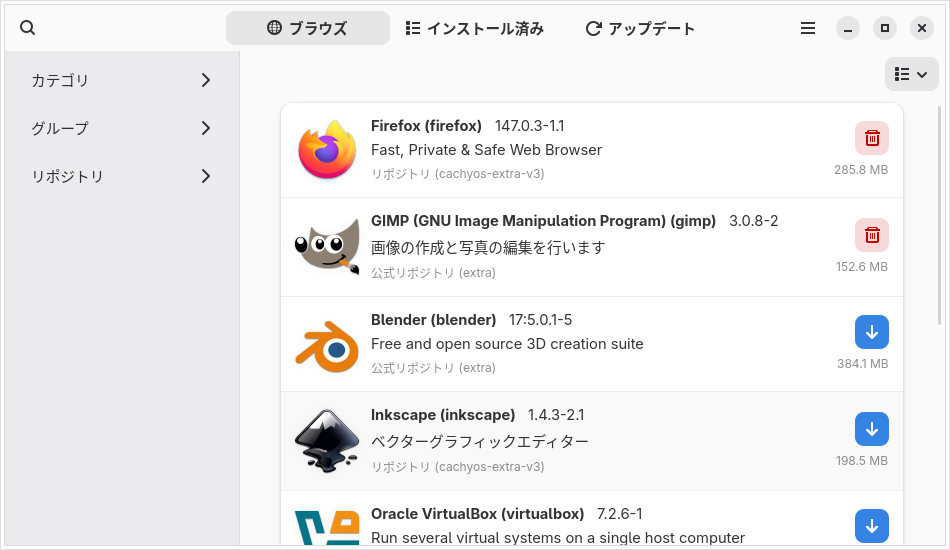
Task: Click the package list vertical scrollbar
Action: 940,216
